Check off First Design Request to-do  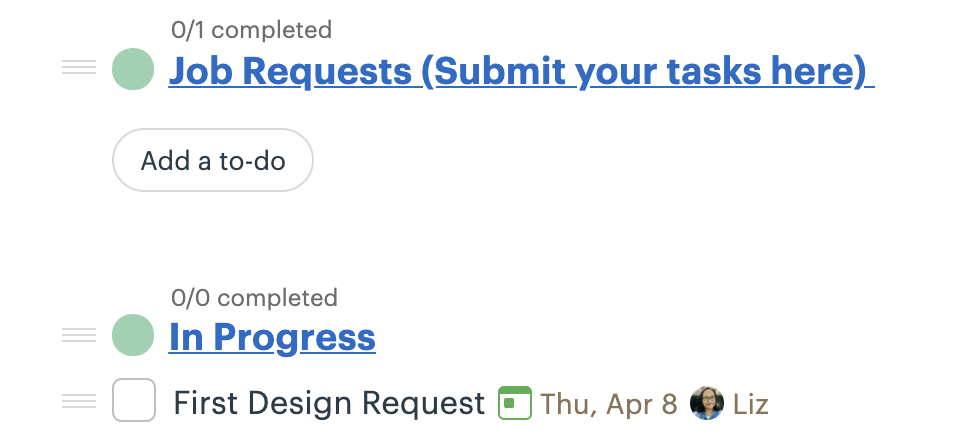pos(134,401)
